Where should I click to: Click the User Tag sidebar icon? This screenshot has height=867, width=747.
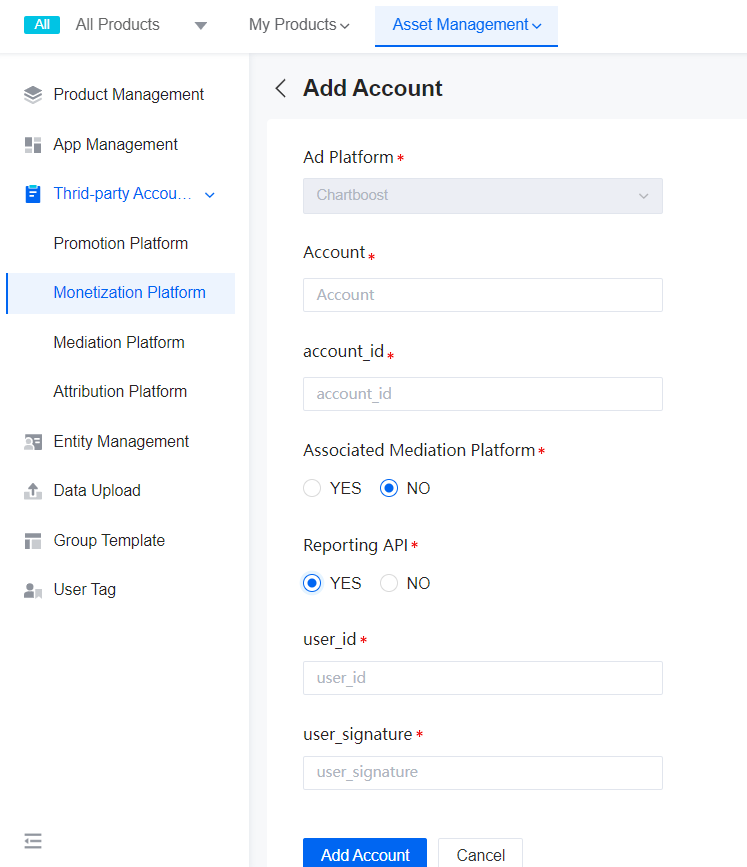coord(31,589)
